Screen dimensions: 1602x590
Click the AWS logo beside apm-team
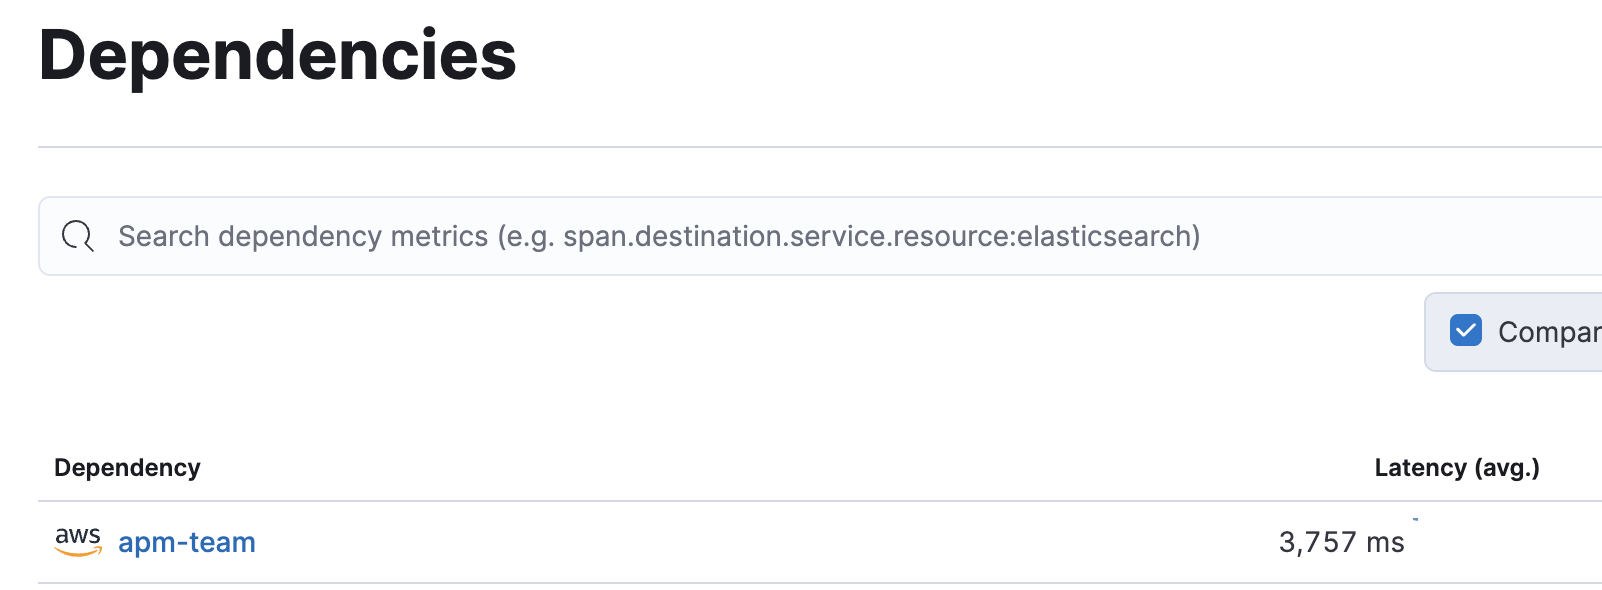coord(78,542)
